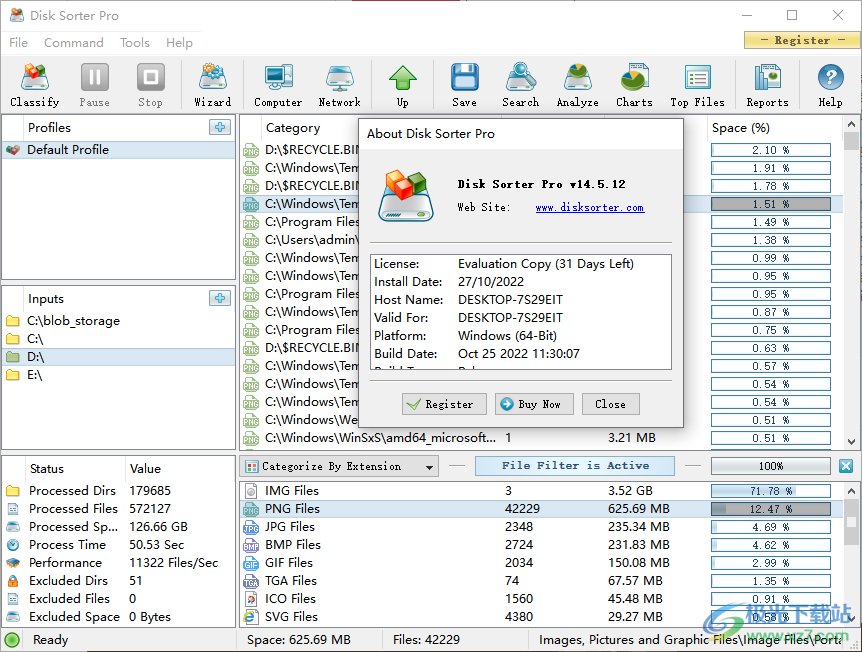The height and width of the screenshot is (652, 862).
Task: Open the Network toolbar icon
Action: click(339, 85)
